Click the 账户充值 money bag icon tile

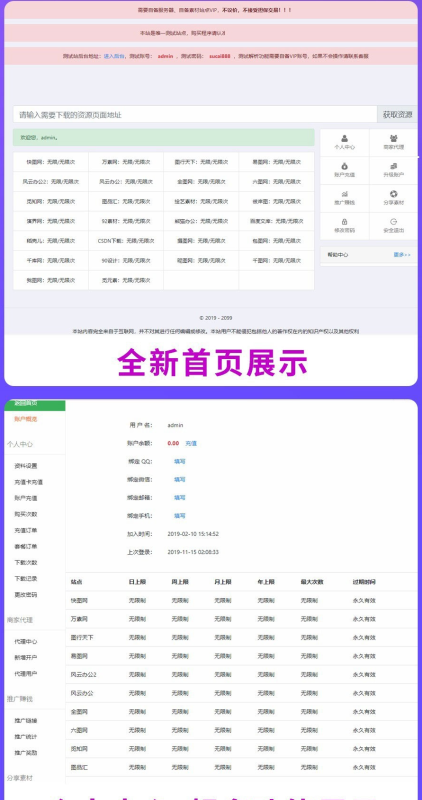(344, 170)
